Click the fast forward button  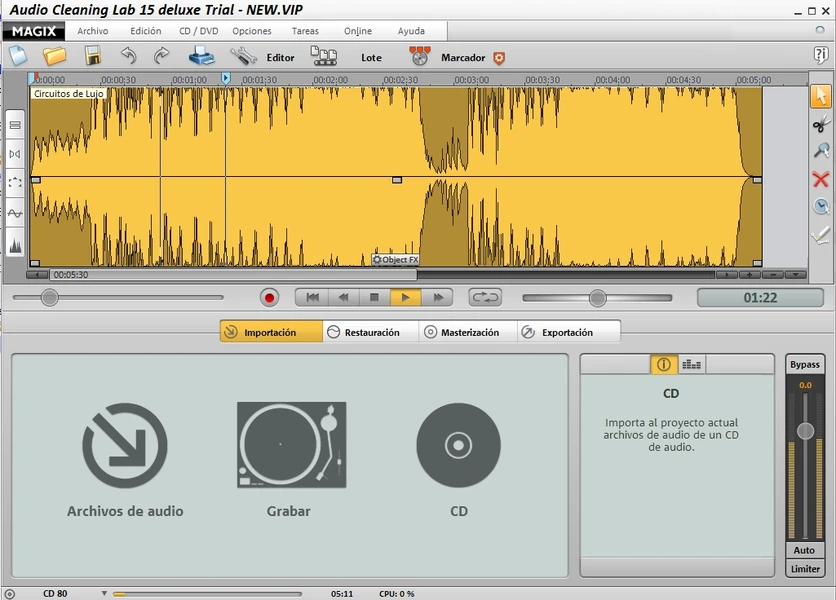(437, 298)
